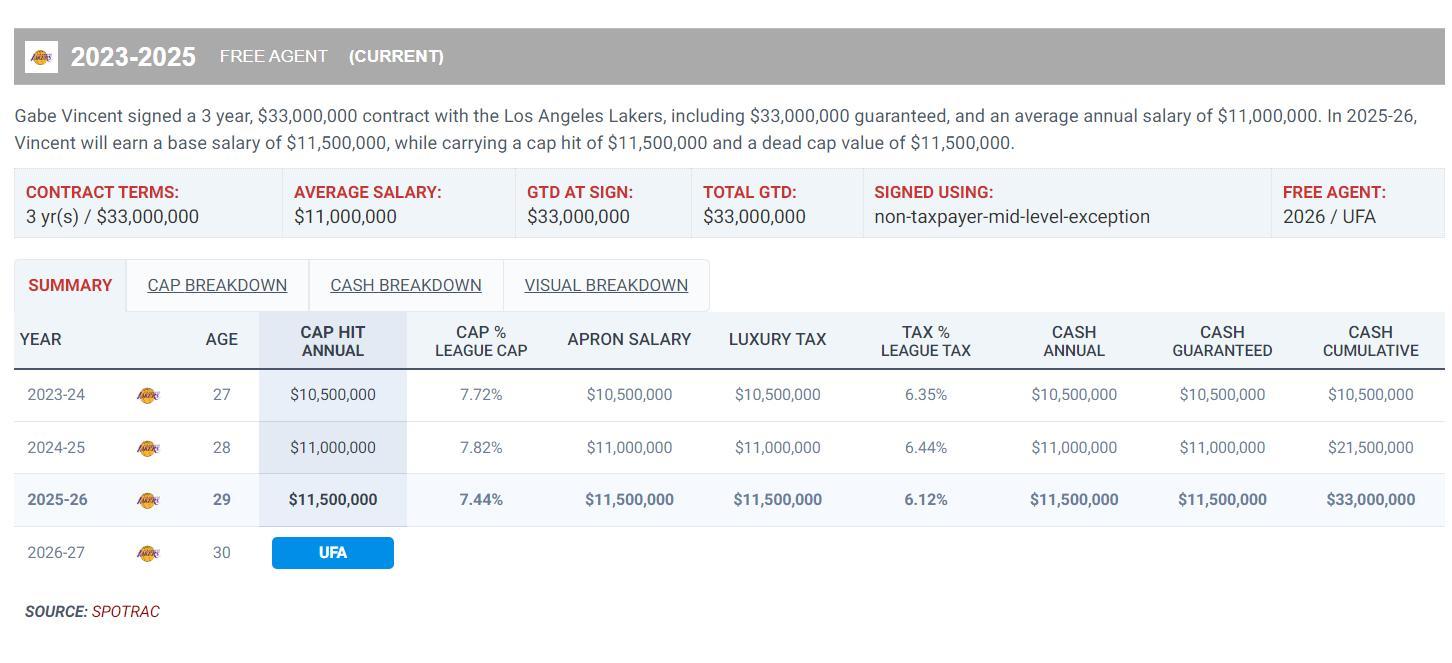Click the Cap Hit Annual column header
Image resolution: width=1452 pixels, height=663 pixels.
(x=333, y=341)
